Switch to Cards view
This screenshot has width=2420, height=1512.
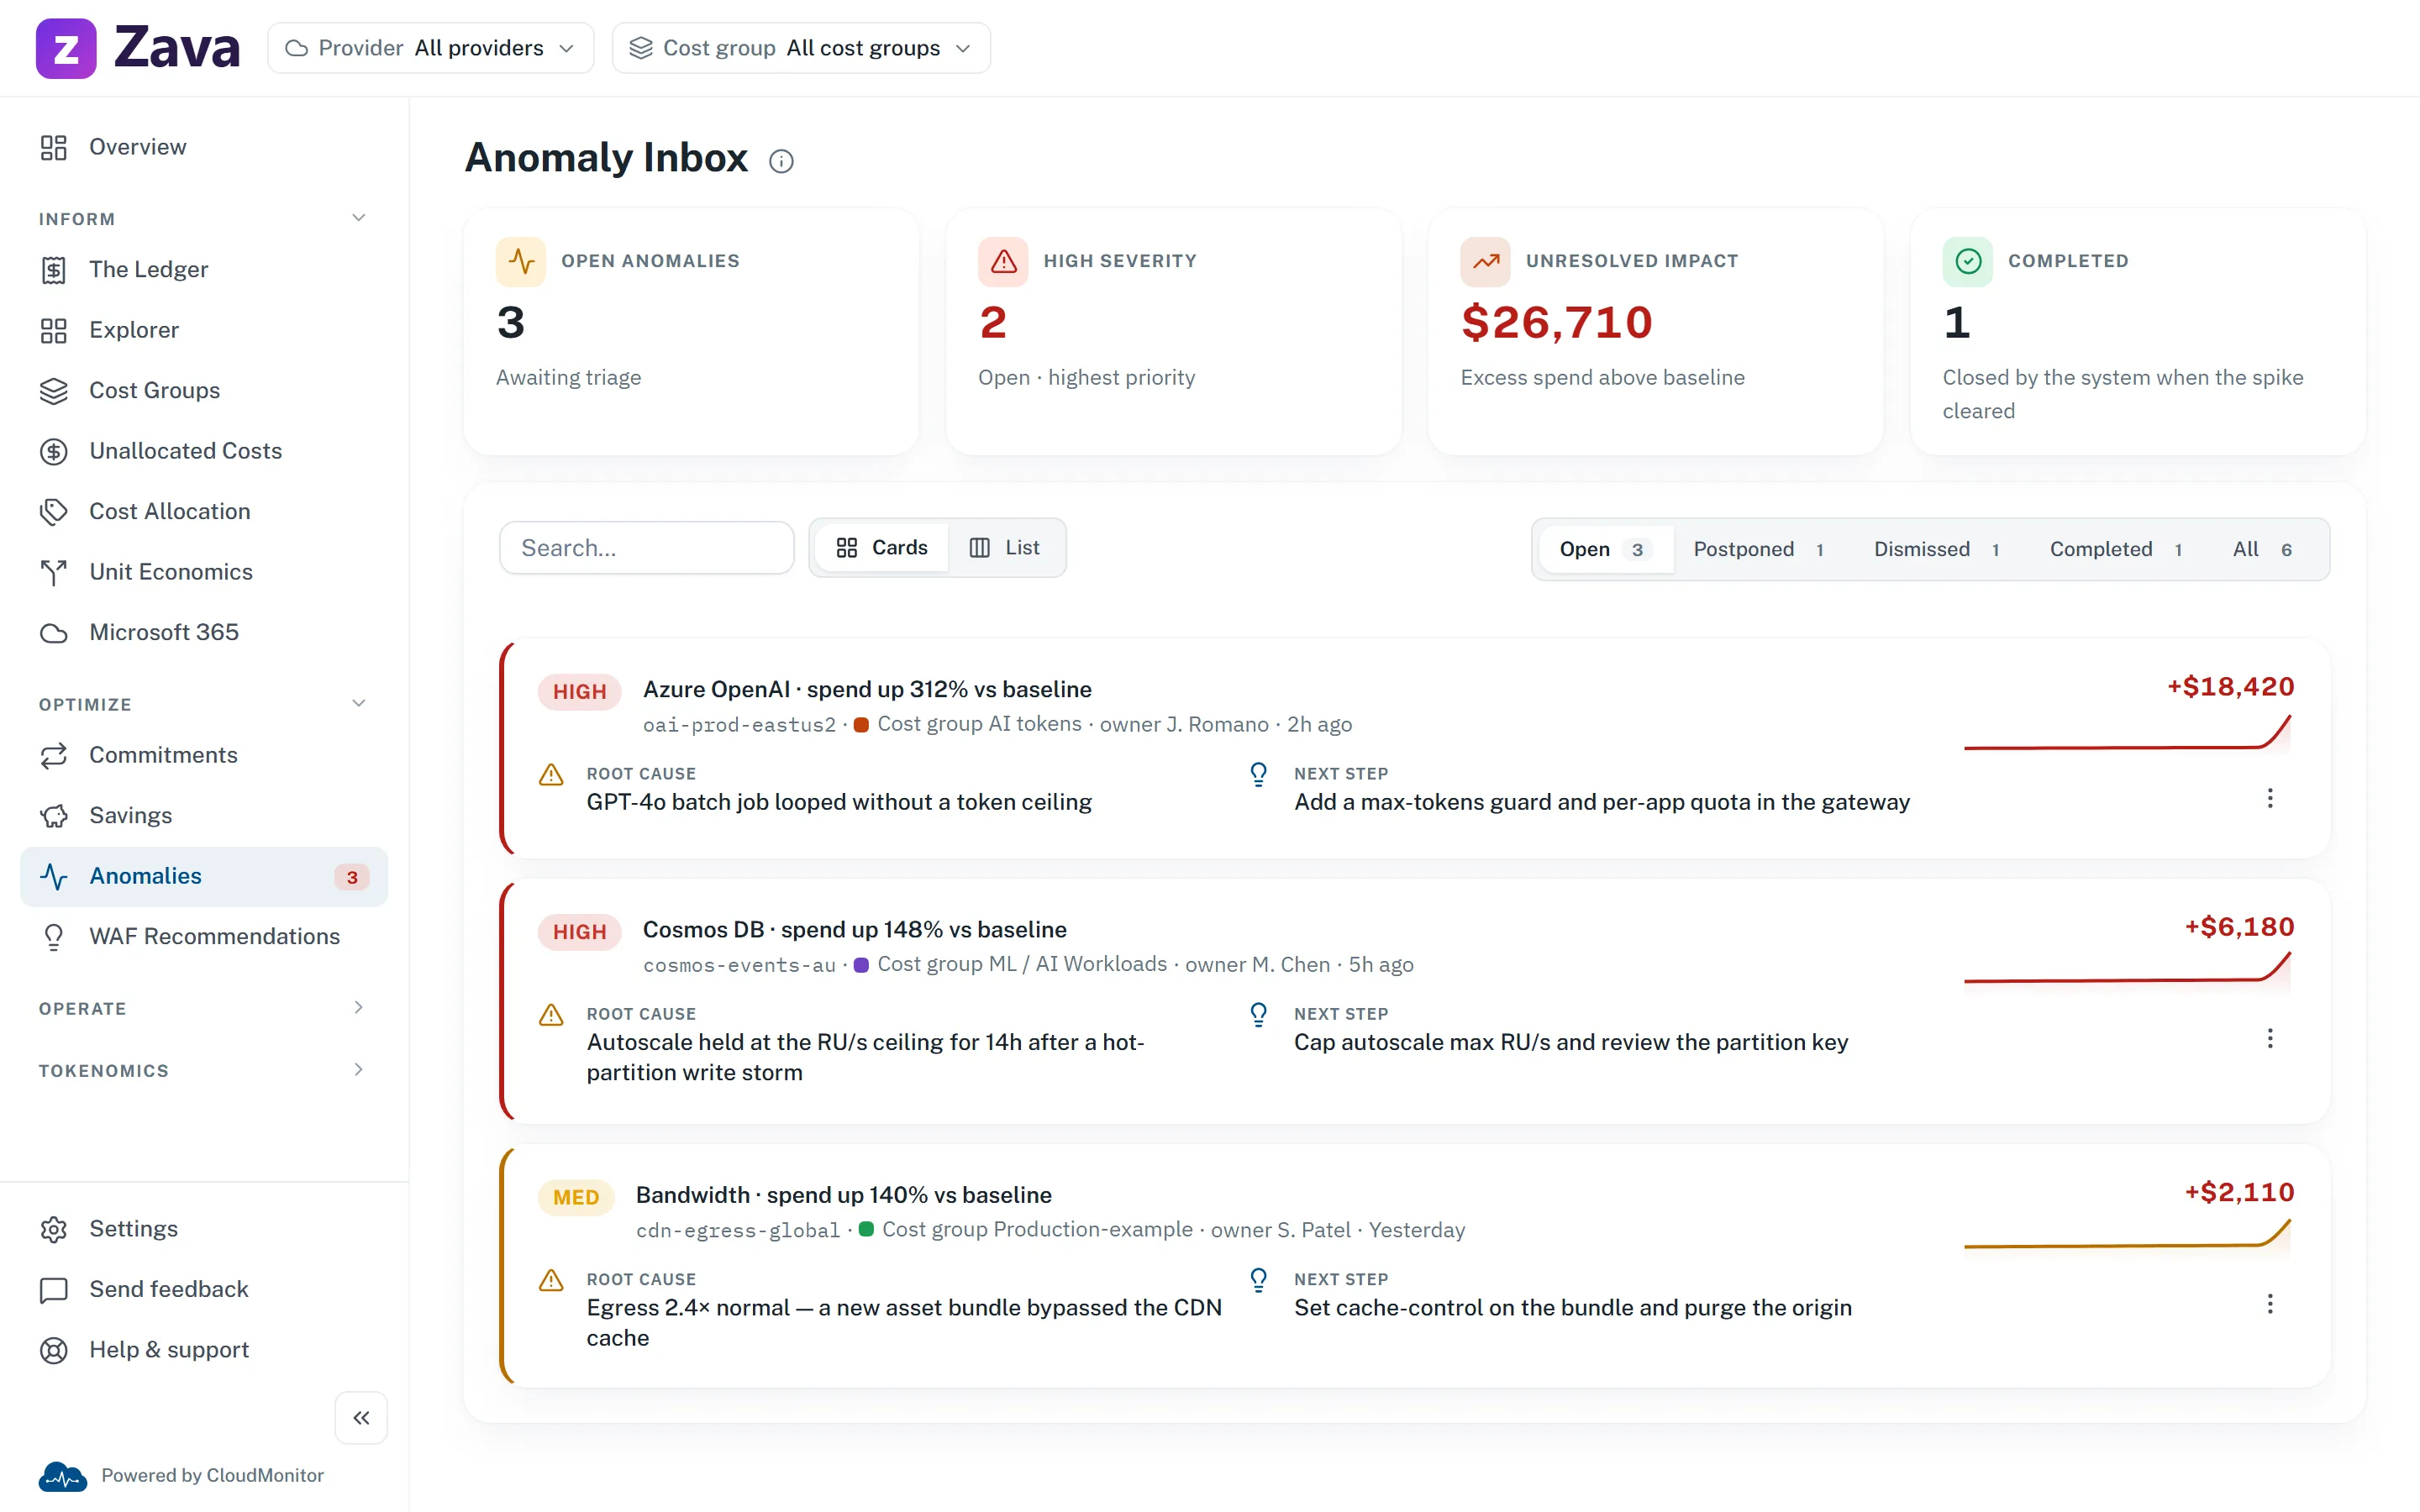[x=882, y=547]
